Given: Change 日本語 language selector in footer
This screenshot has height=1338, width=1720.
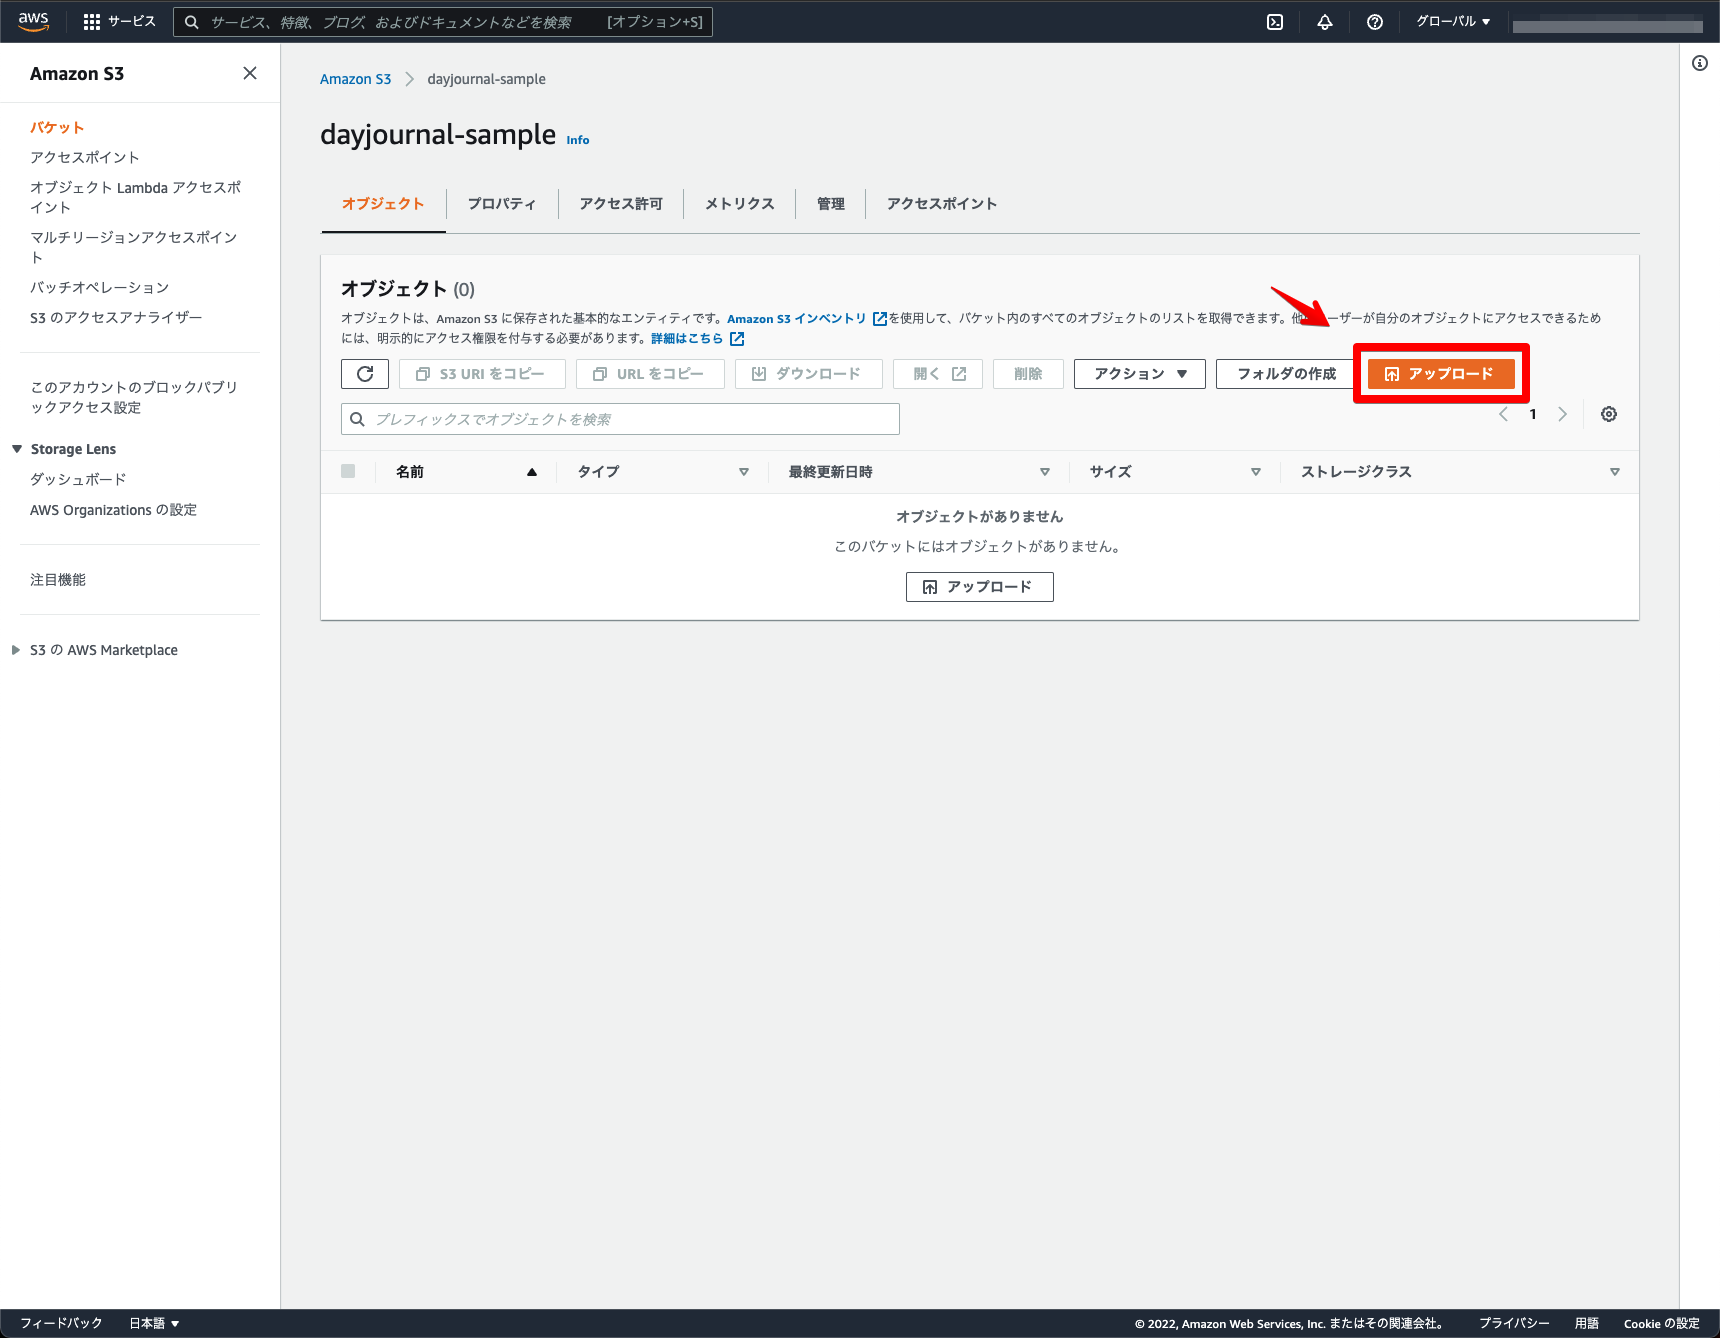Looking at the screenshot, I should pos(154,1323).
